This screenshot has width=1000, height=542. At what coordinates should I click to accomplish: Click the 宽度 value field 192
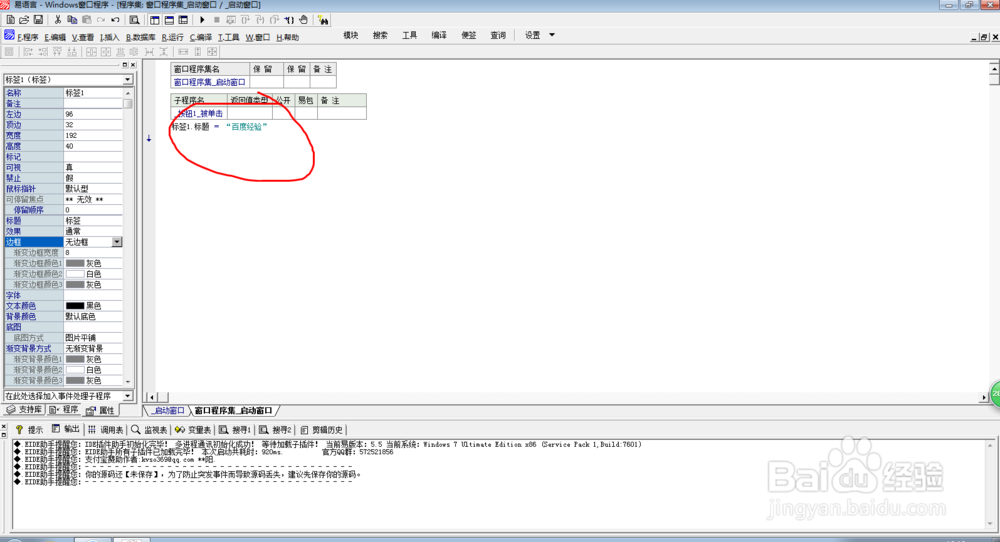92,135
